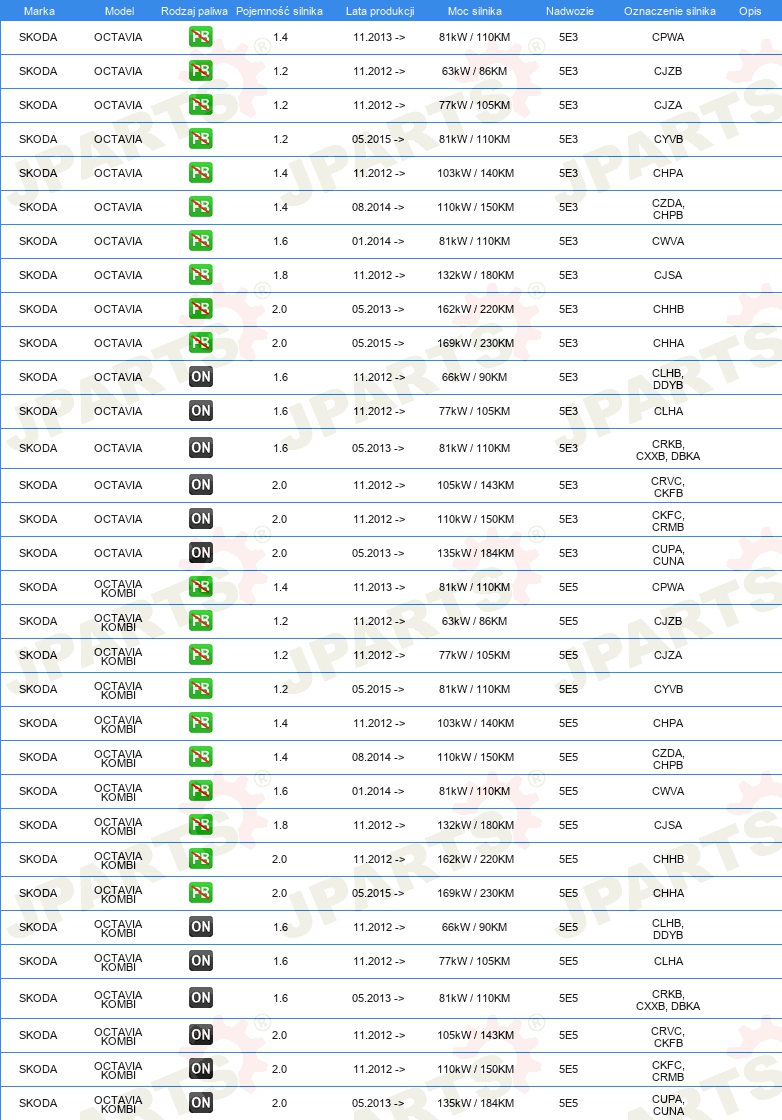Click ON diesel icon in OCTAVIA KOMBI 5E5 CLHA row
This screenshot has width=782, height=1120.
click(201, 961)
